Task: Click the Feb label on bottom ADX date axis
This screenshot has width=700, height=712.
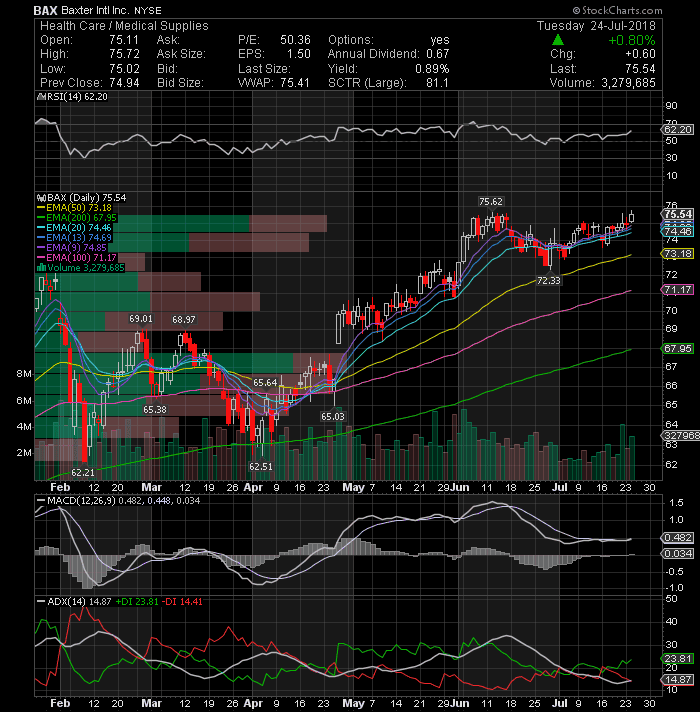Action: pyautogui.click(x=60, y=703)
